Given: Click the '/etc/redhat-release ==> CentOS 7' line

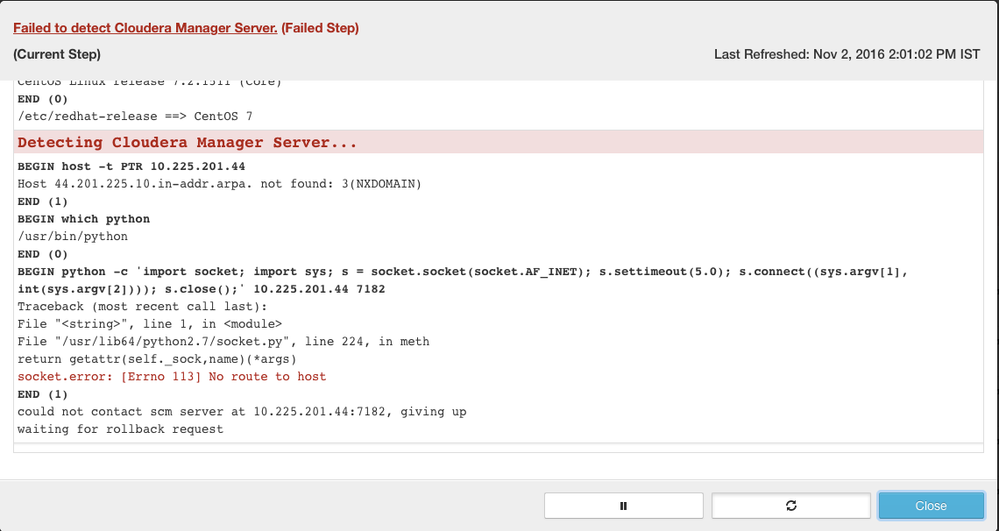Looking at the screenshot, I should pyautogui.click(x=135, y=116).
